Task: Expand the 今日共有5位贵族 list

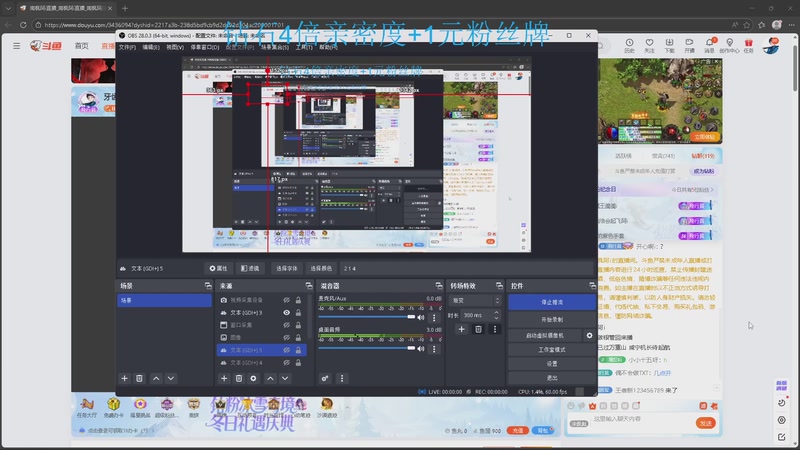Action: pos(692,190)
